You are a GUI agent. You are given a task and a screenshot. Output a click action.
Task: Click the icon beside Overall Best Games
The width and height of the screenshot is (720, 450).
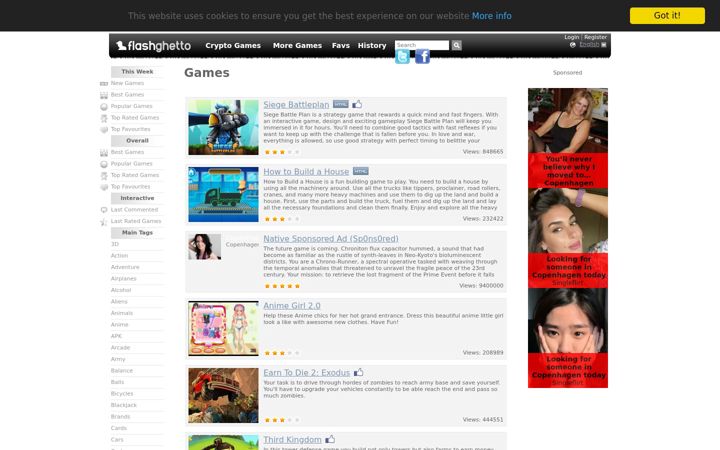point(104,152)
